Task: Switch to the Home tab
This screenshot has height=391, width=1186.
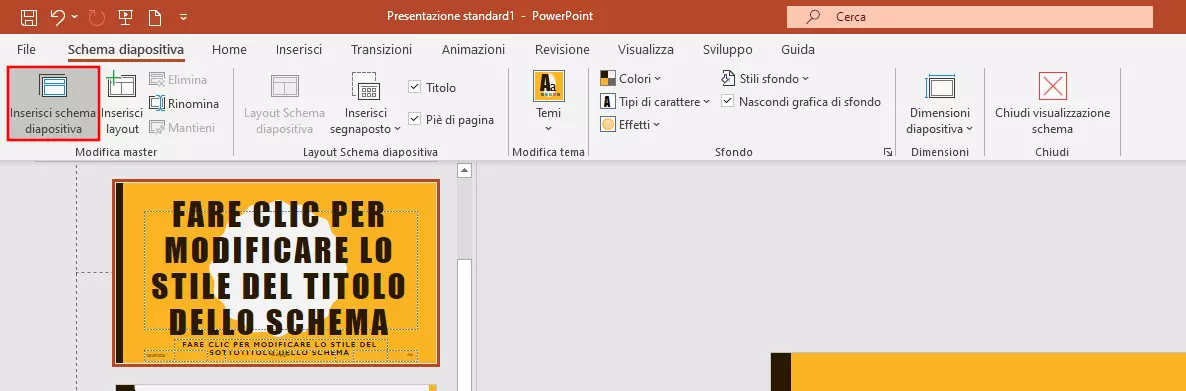Action: [x=229, y=49]
